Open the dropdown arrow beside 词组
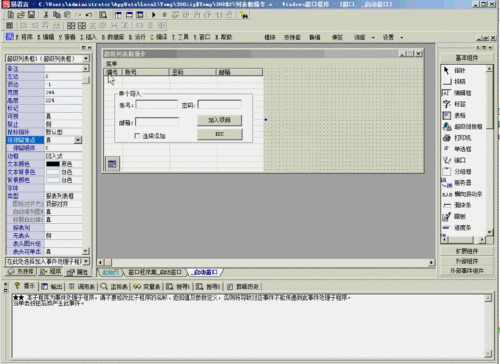The width and height of the screenshot is (500, 364). 373,37
